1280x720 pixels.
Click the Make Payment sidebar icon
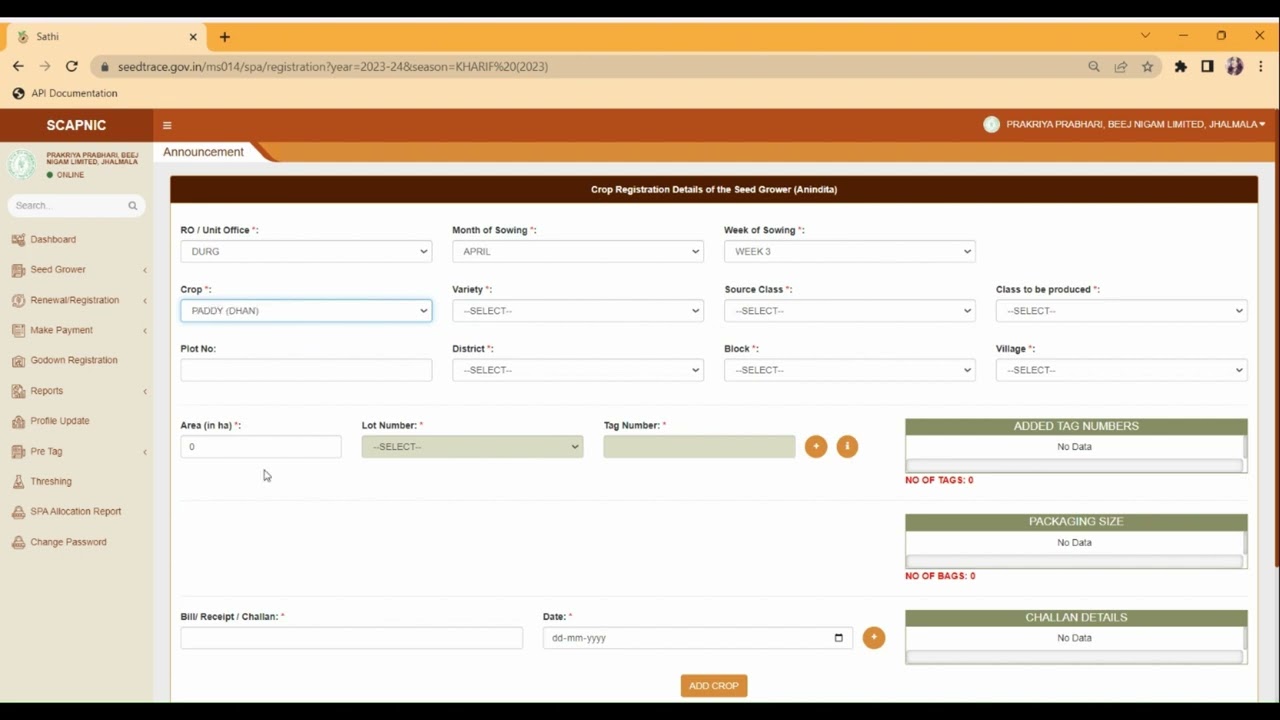coord(18,330)
